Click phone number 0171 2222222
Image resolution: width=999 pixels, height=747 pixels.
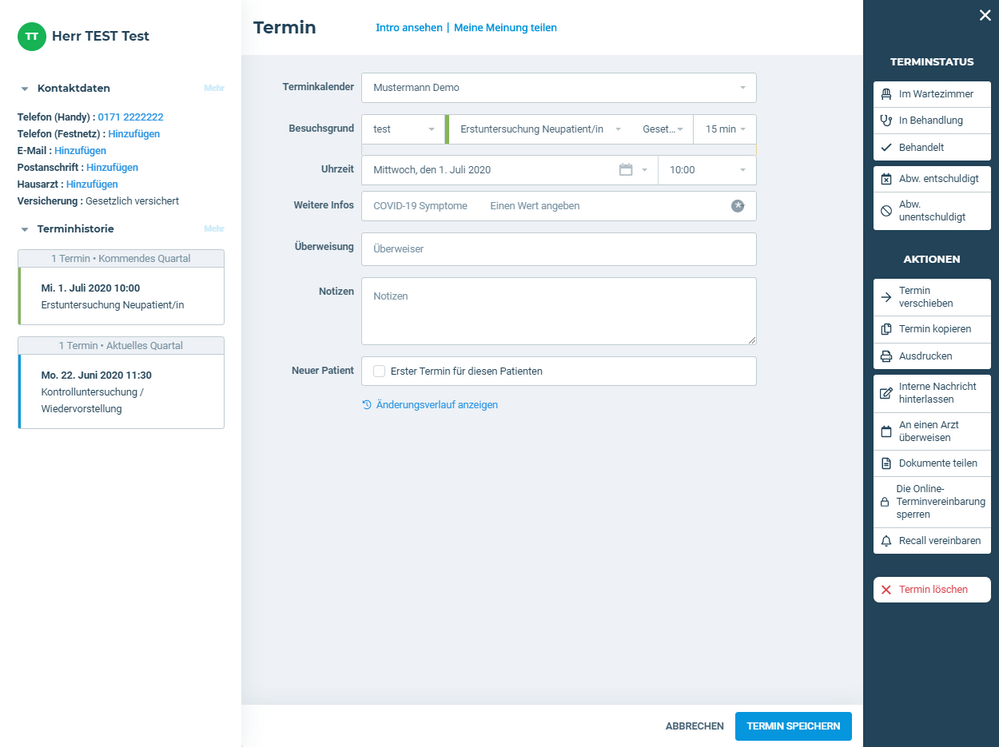pos(131,117)
